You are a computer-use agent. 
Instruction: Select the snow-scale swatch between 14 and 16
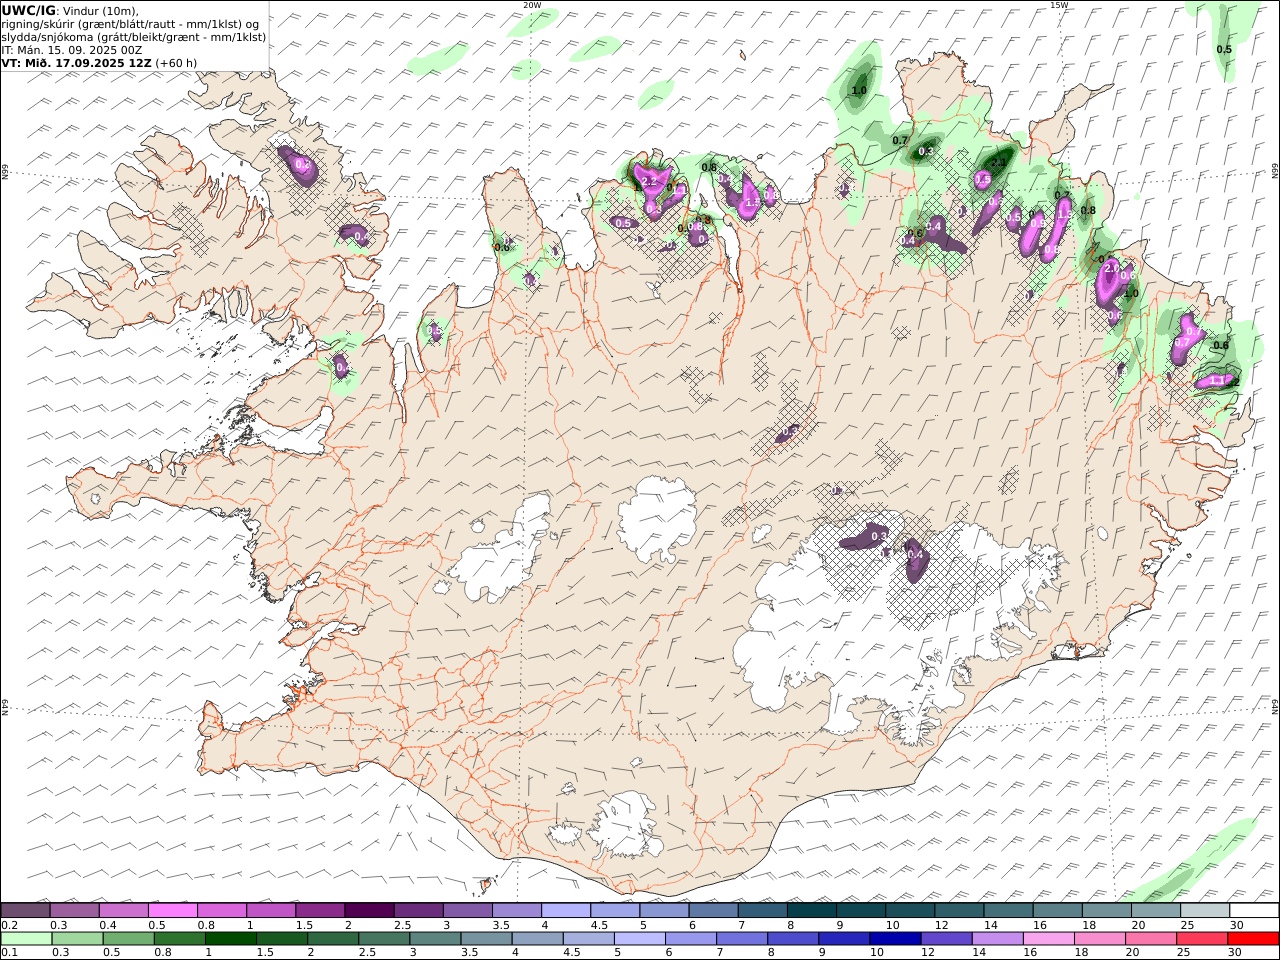[x=1008, y=910]
